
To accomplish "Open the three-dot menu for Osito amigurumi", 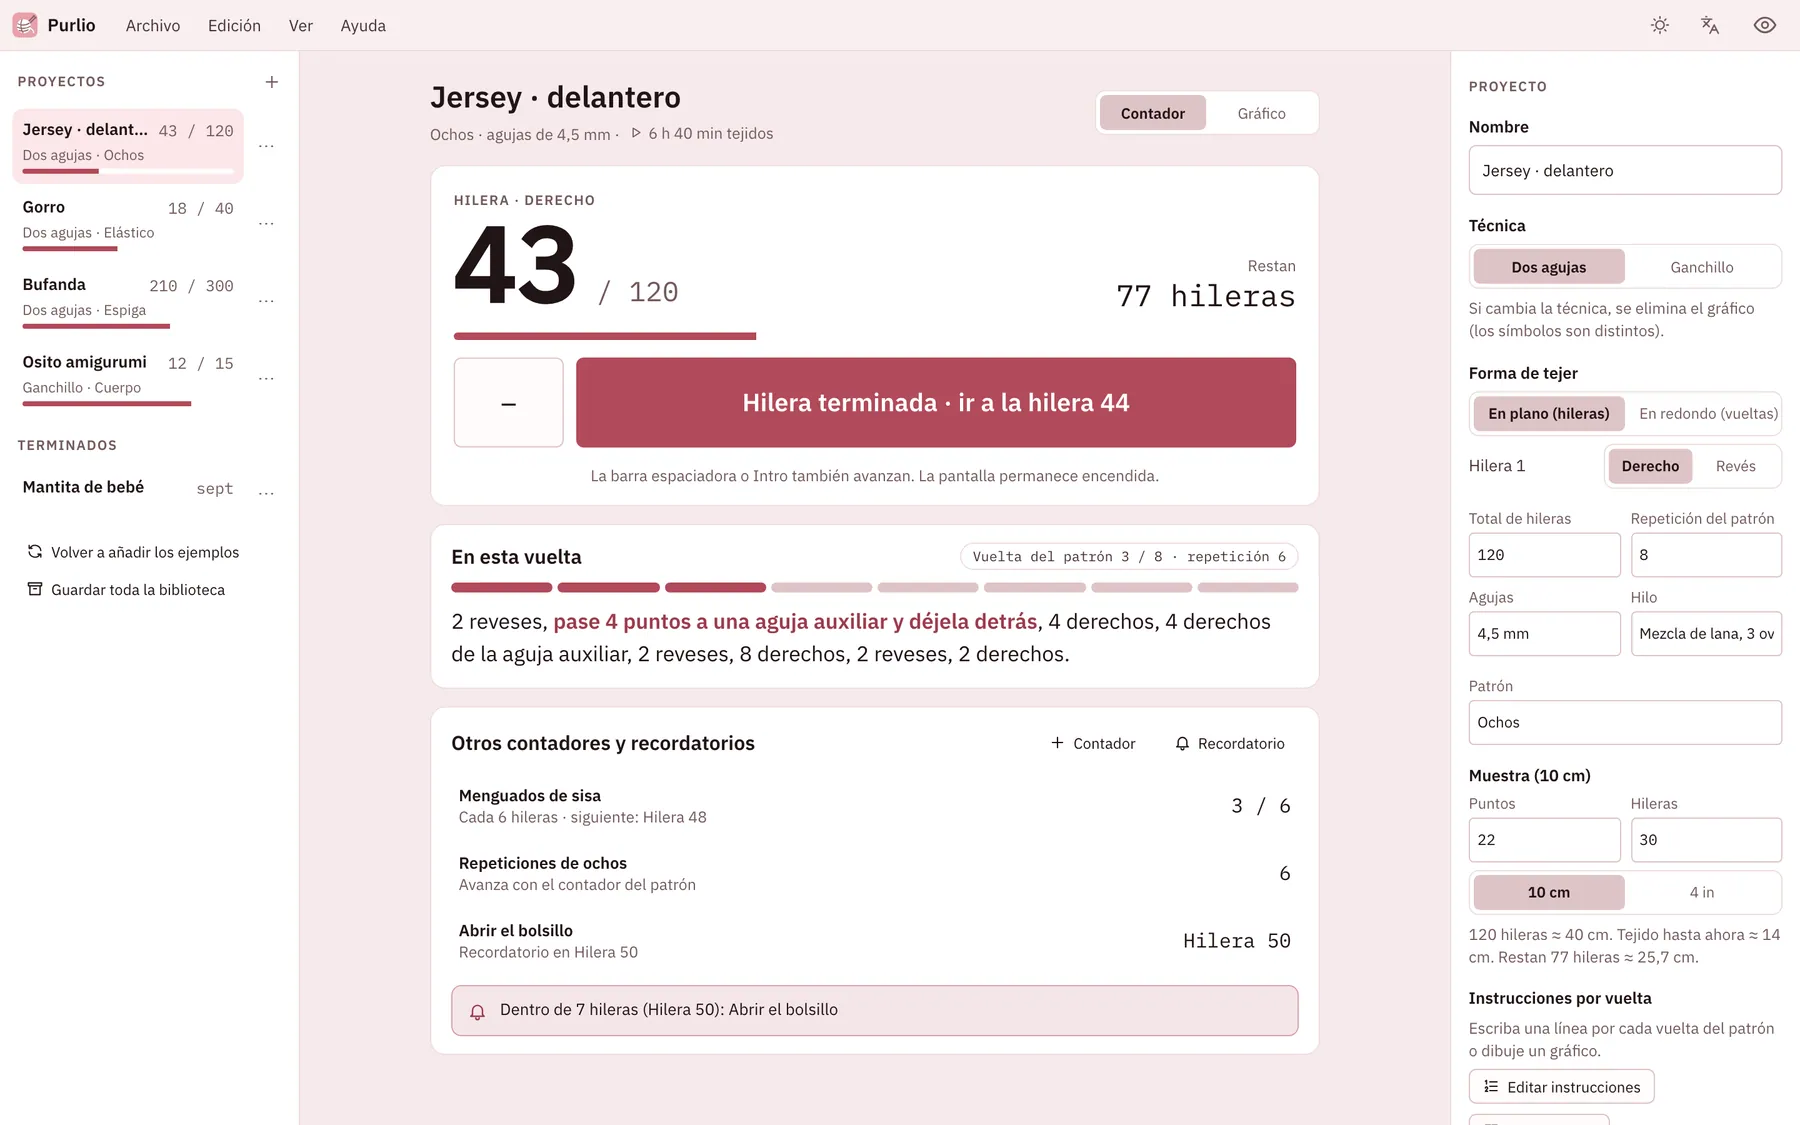I will tap(266, 378).
